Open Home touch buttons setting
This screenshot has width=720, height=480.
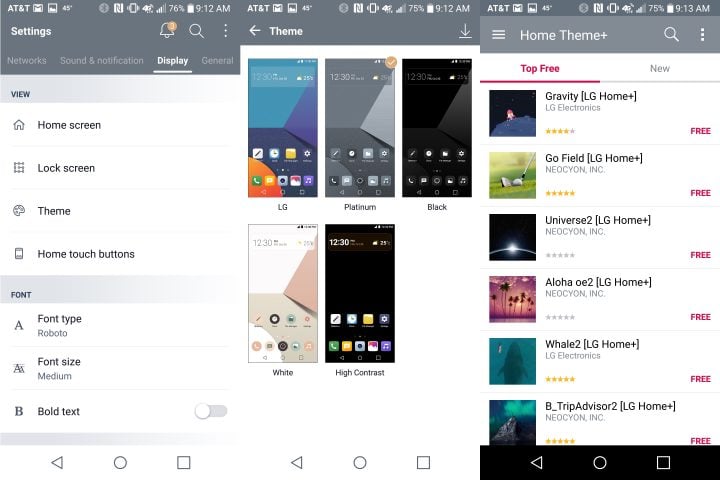click(x=120, y=254)
